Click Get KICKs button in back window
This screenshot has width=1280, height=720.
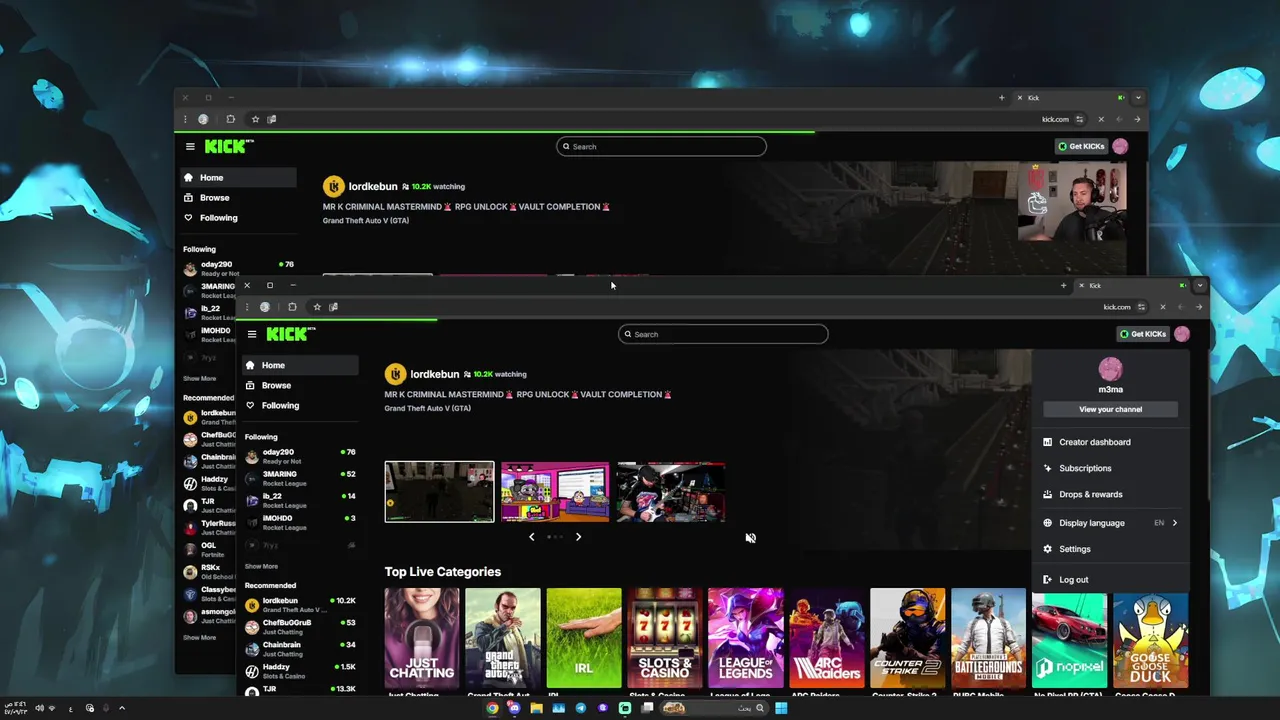[x=1081, y=146]
